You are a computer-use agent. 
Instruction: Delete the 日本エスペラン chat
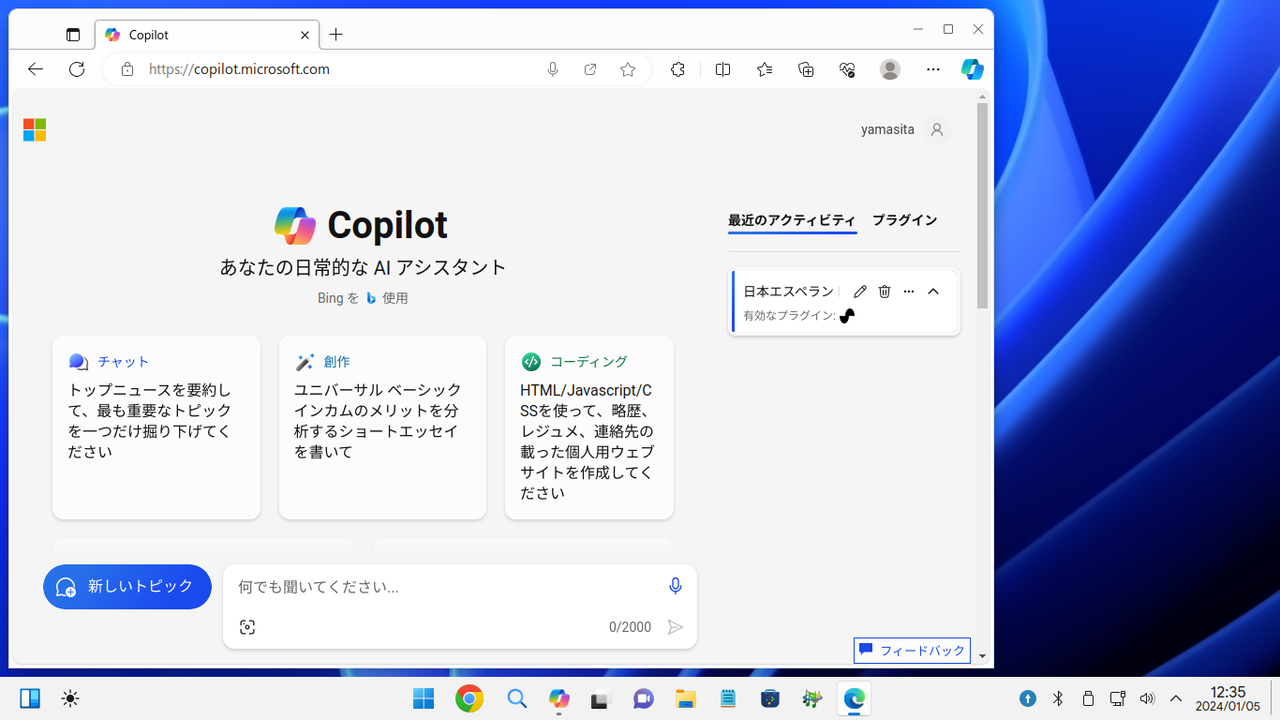click(884, 292)
